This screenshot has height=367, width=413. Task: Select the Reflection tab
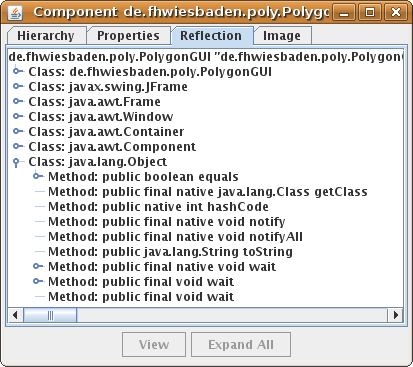211,36
